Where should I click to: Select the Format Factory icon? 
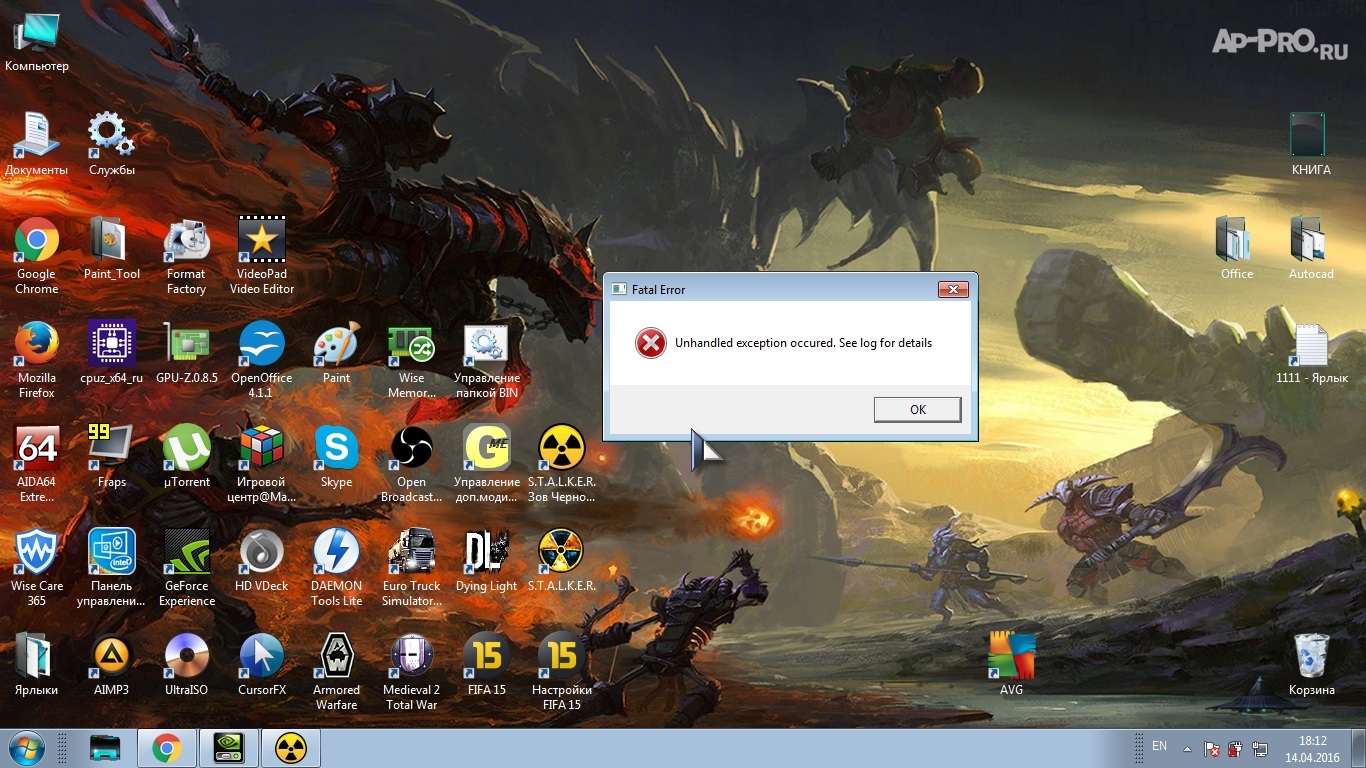click(x=187, y=257)
